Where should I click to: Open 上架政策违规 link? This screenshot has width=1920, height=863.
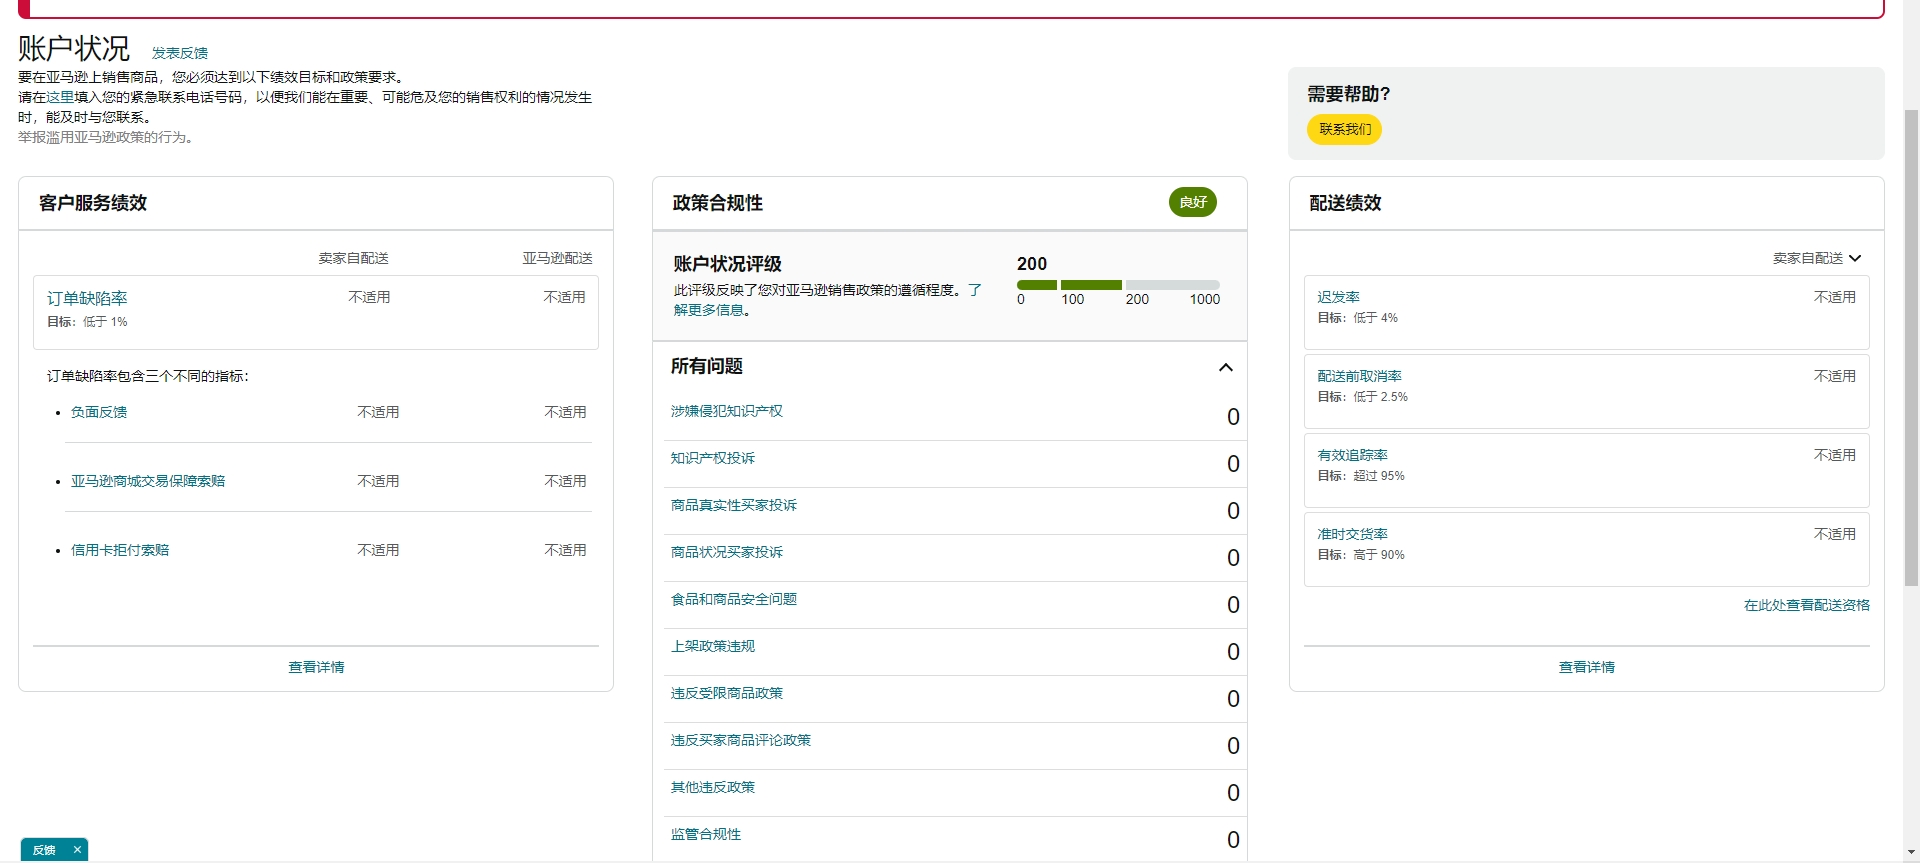(x=712, y=646)
